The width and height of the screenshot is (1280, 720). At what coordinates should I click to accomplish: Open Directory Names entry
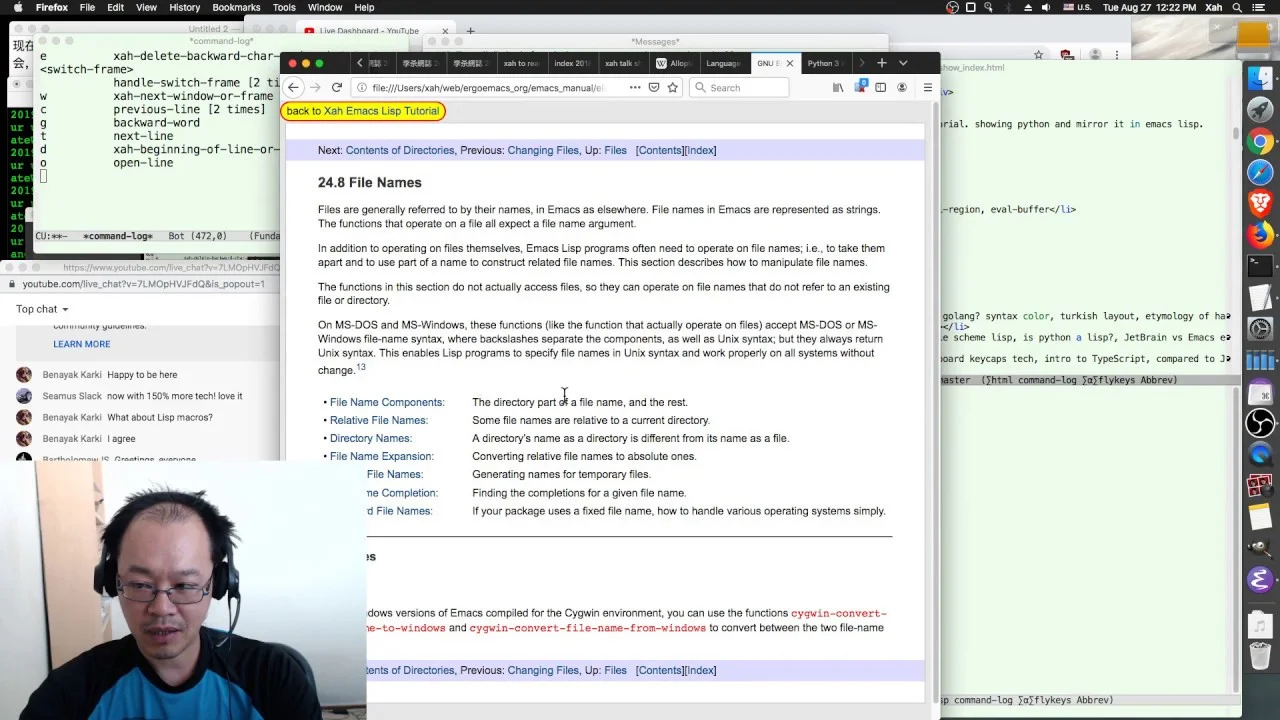point(370,438)
